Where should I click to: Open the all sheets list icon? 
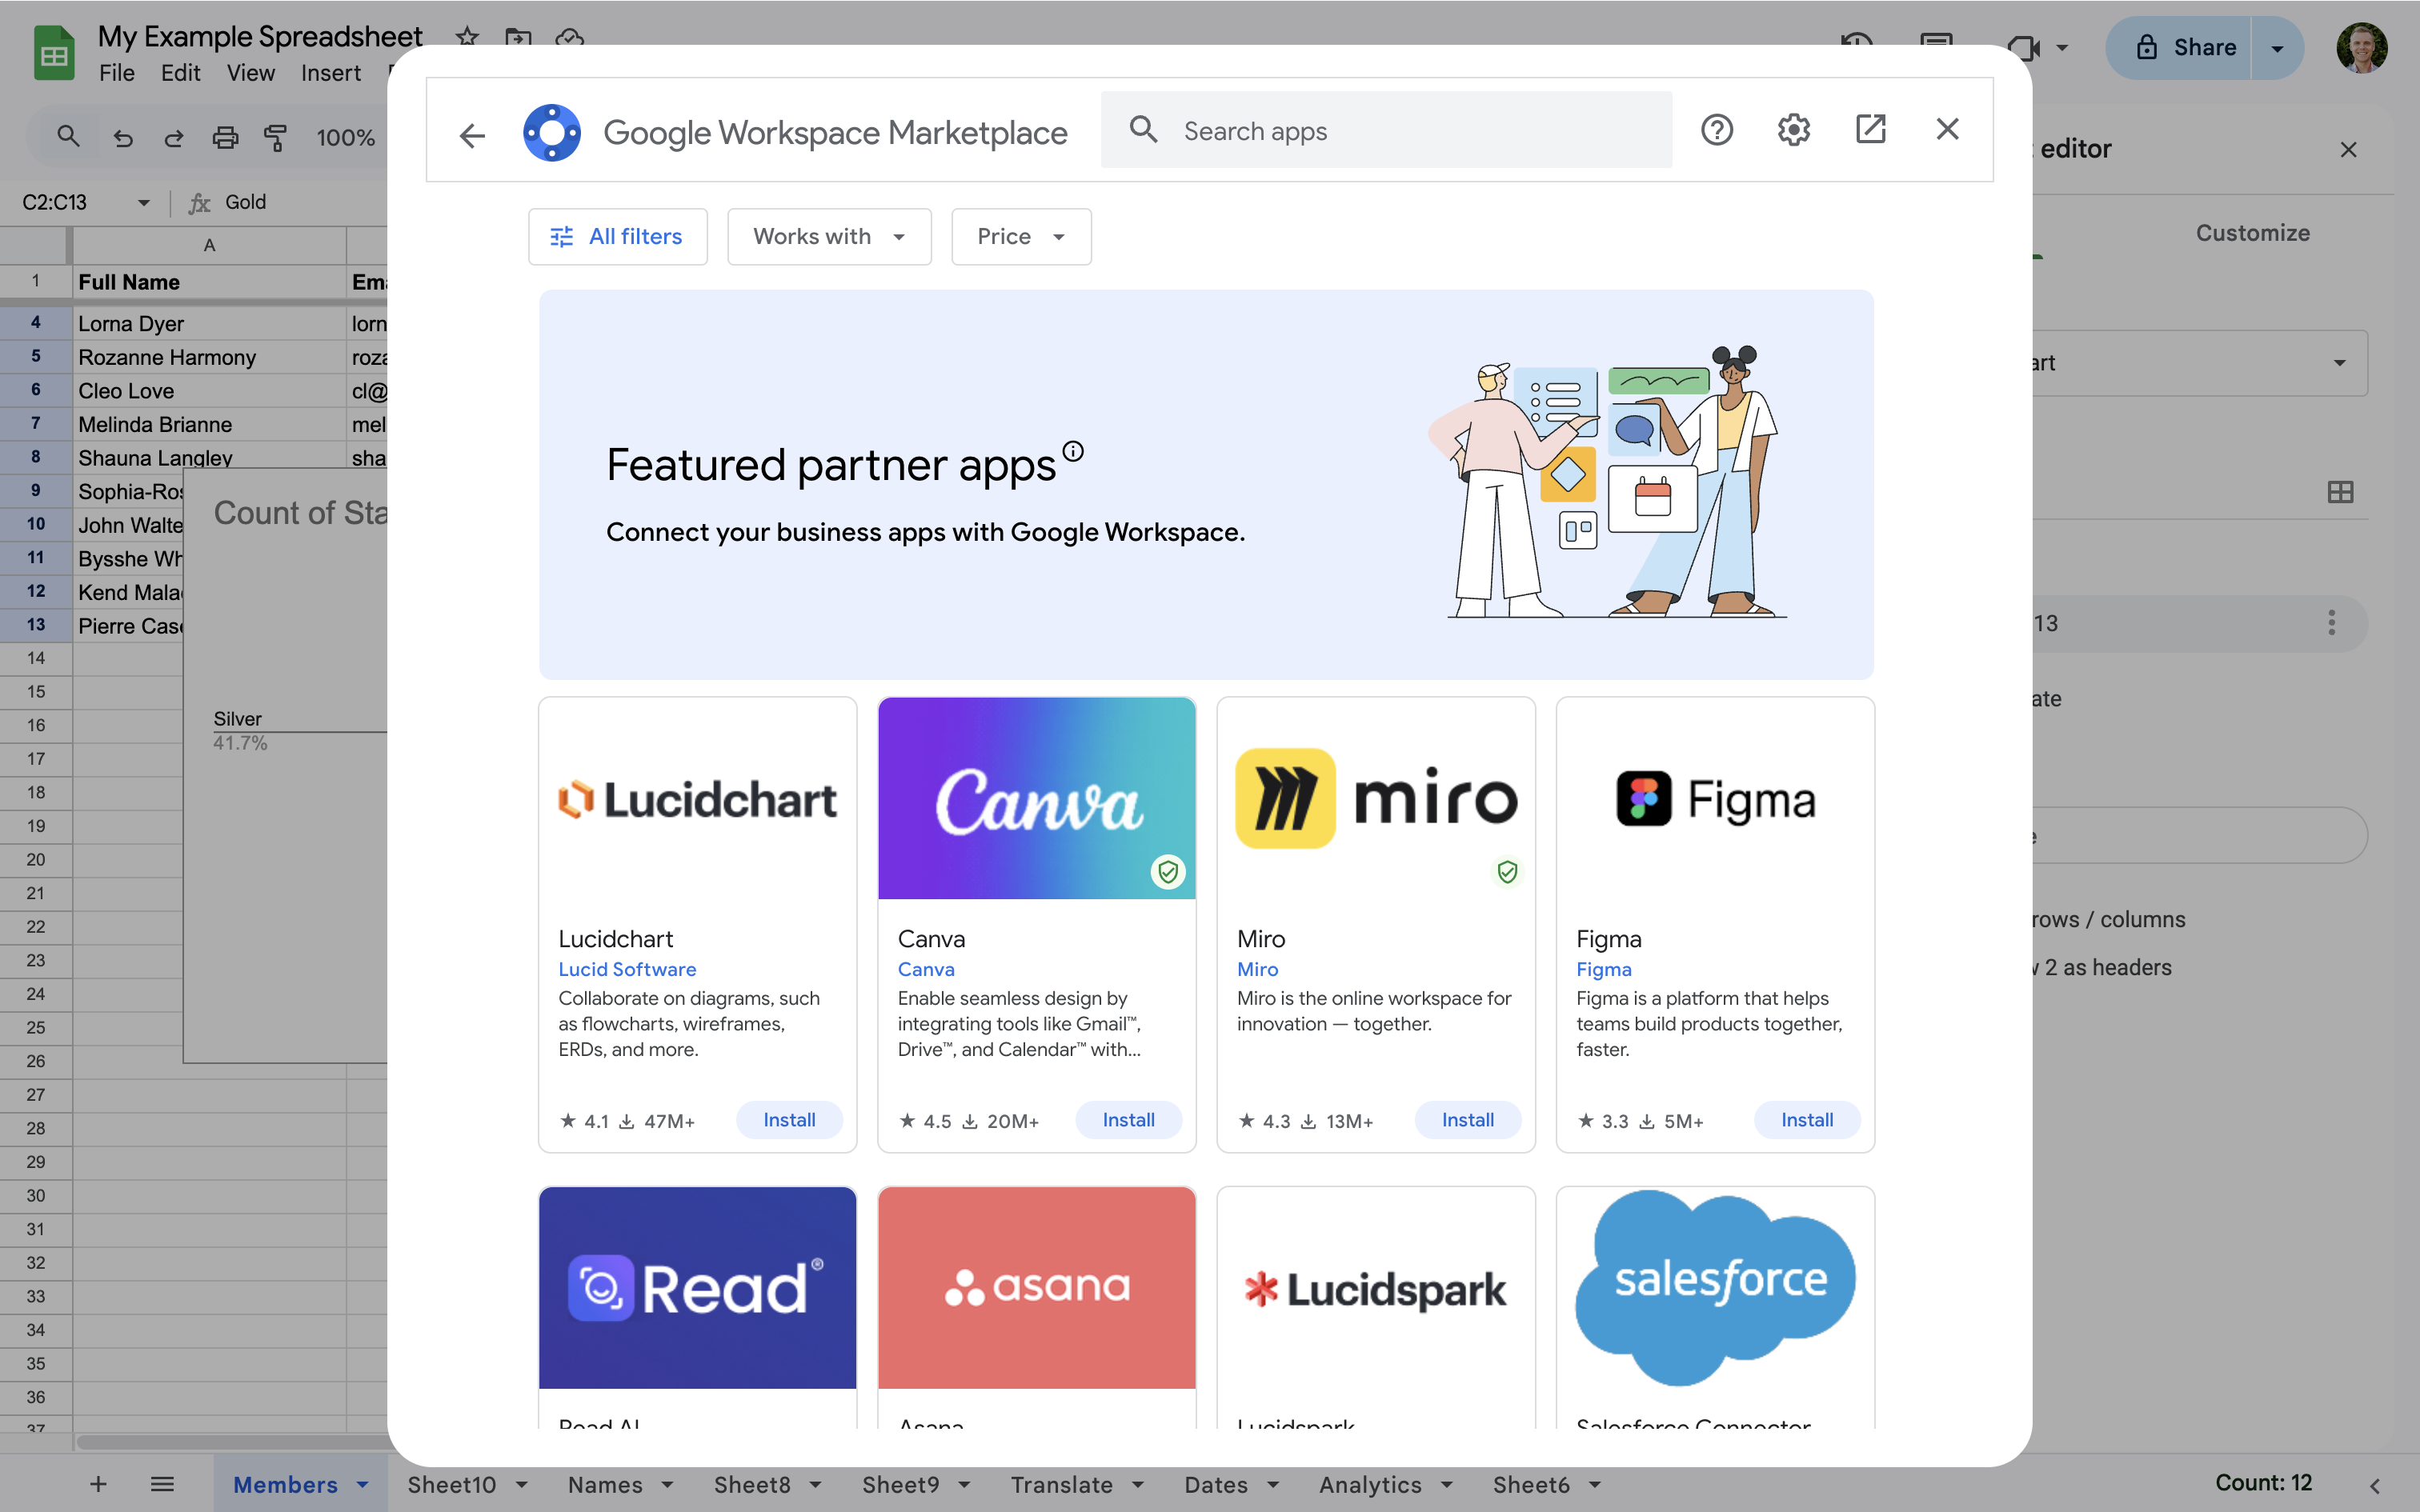coord(163,1484)
